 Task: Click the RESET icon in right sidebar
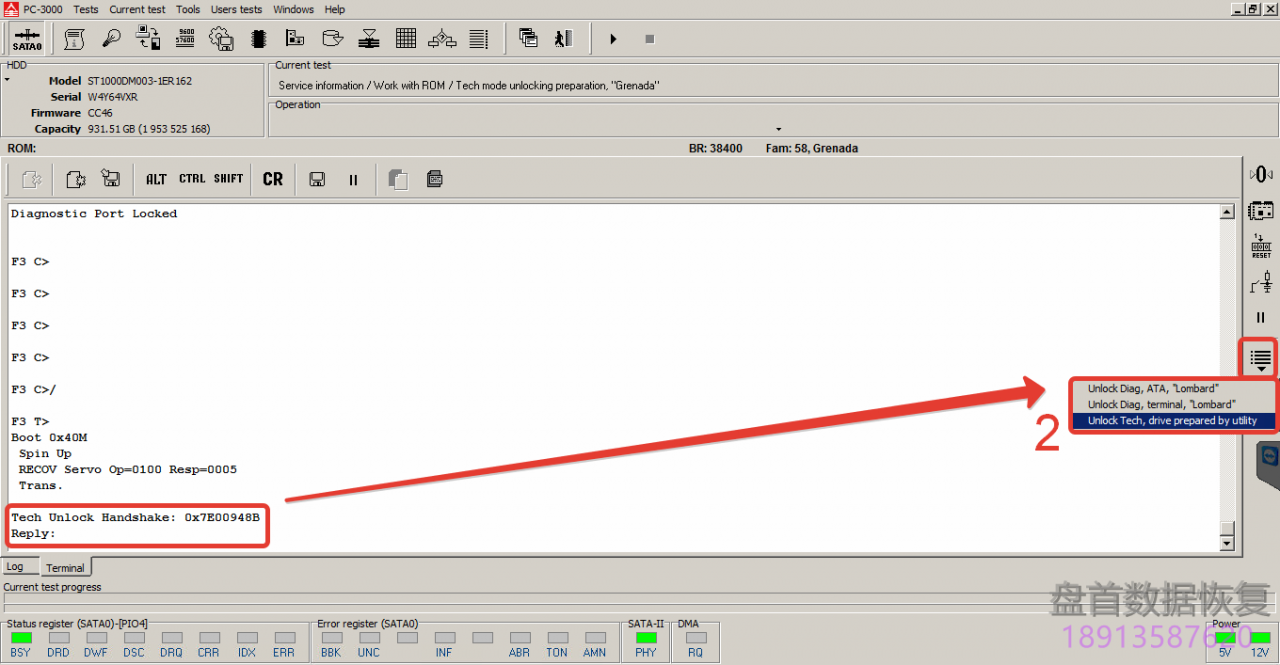(x=1260, y=246)
